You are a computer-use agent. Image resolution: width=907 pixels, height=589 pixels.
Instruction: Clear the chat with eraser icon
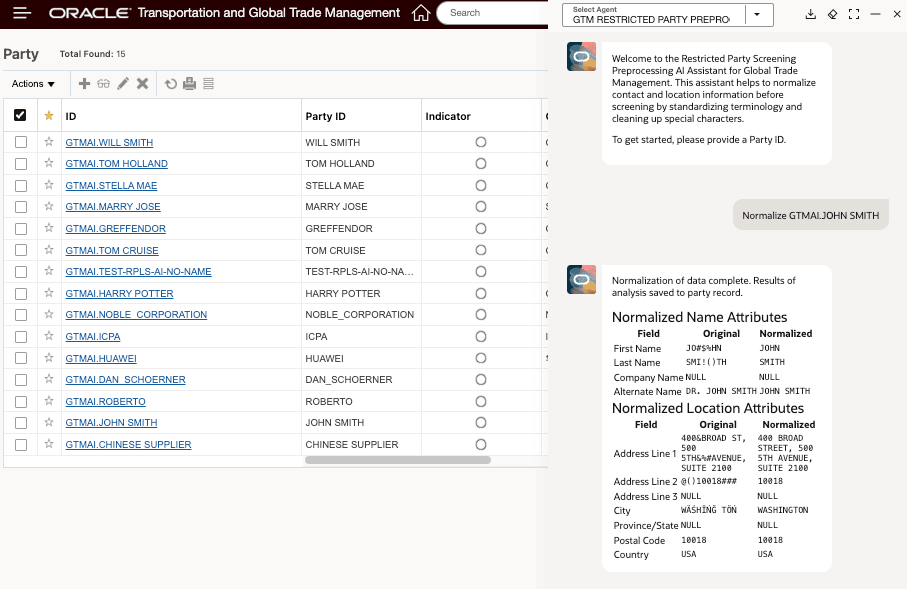[x=832, y=14]
